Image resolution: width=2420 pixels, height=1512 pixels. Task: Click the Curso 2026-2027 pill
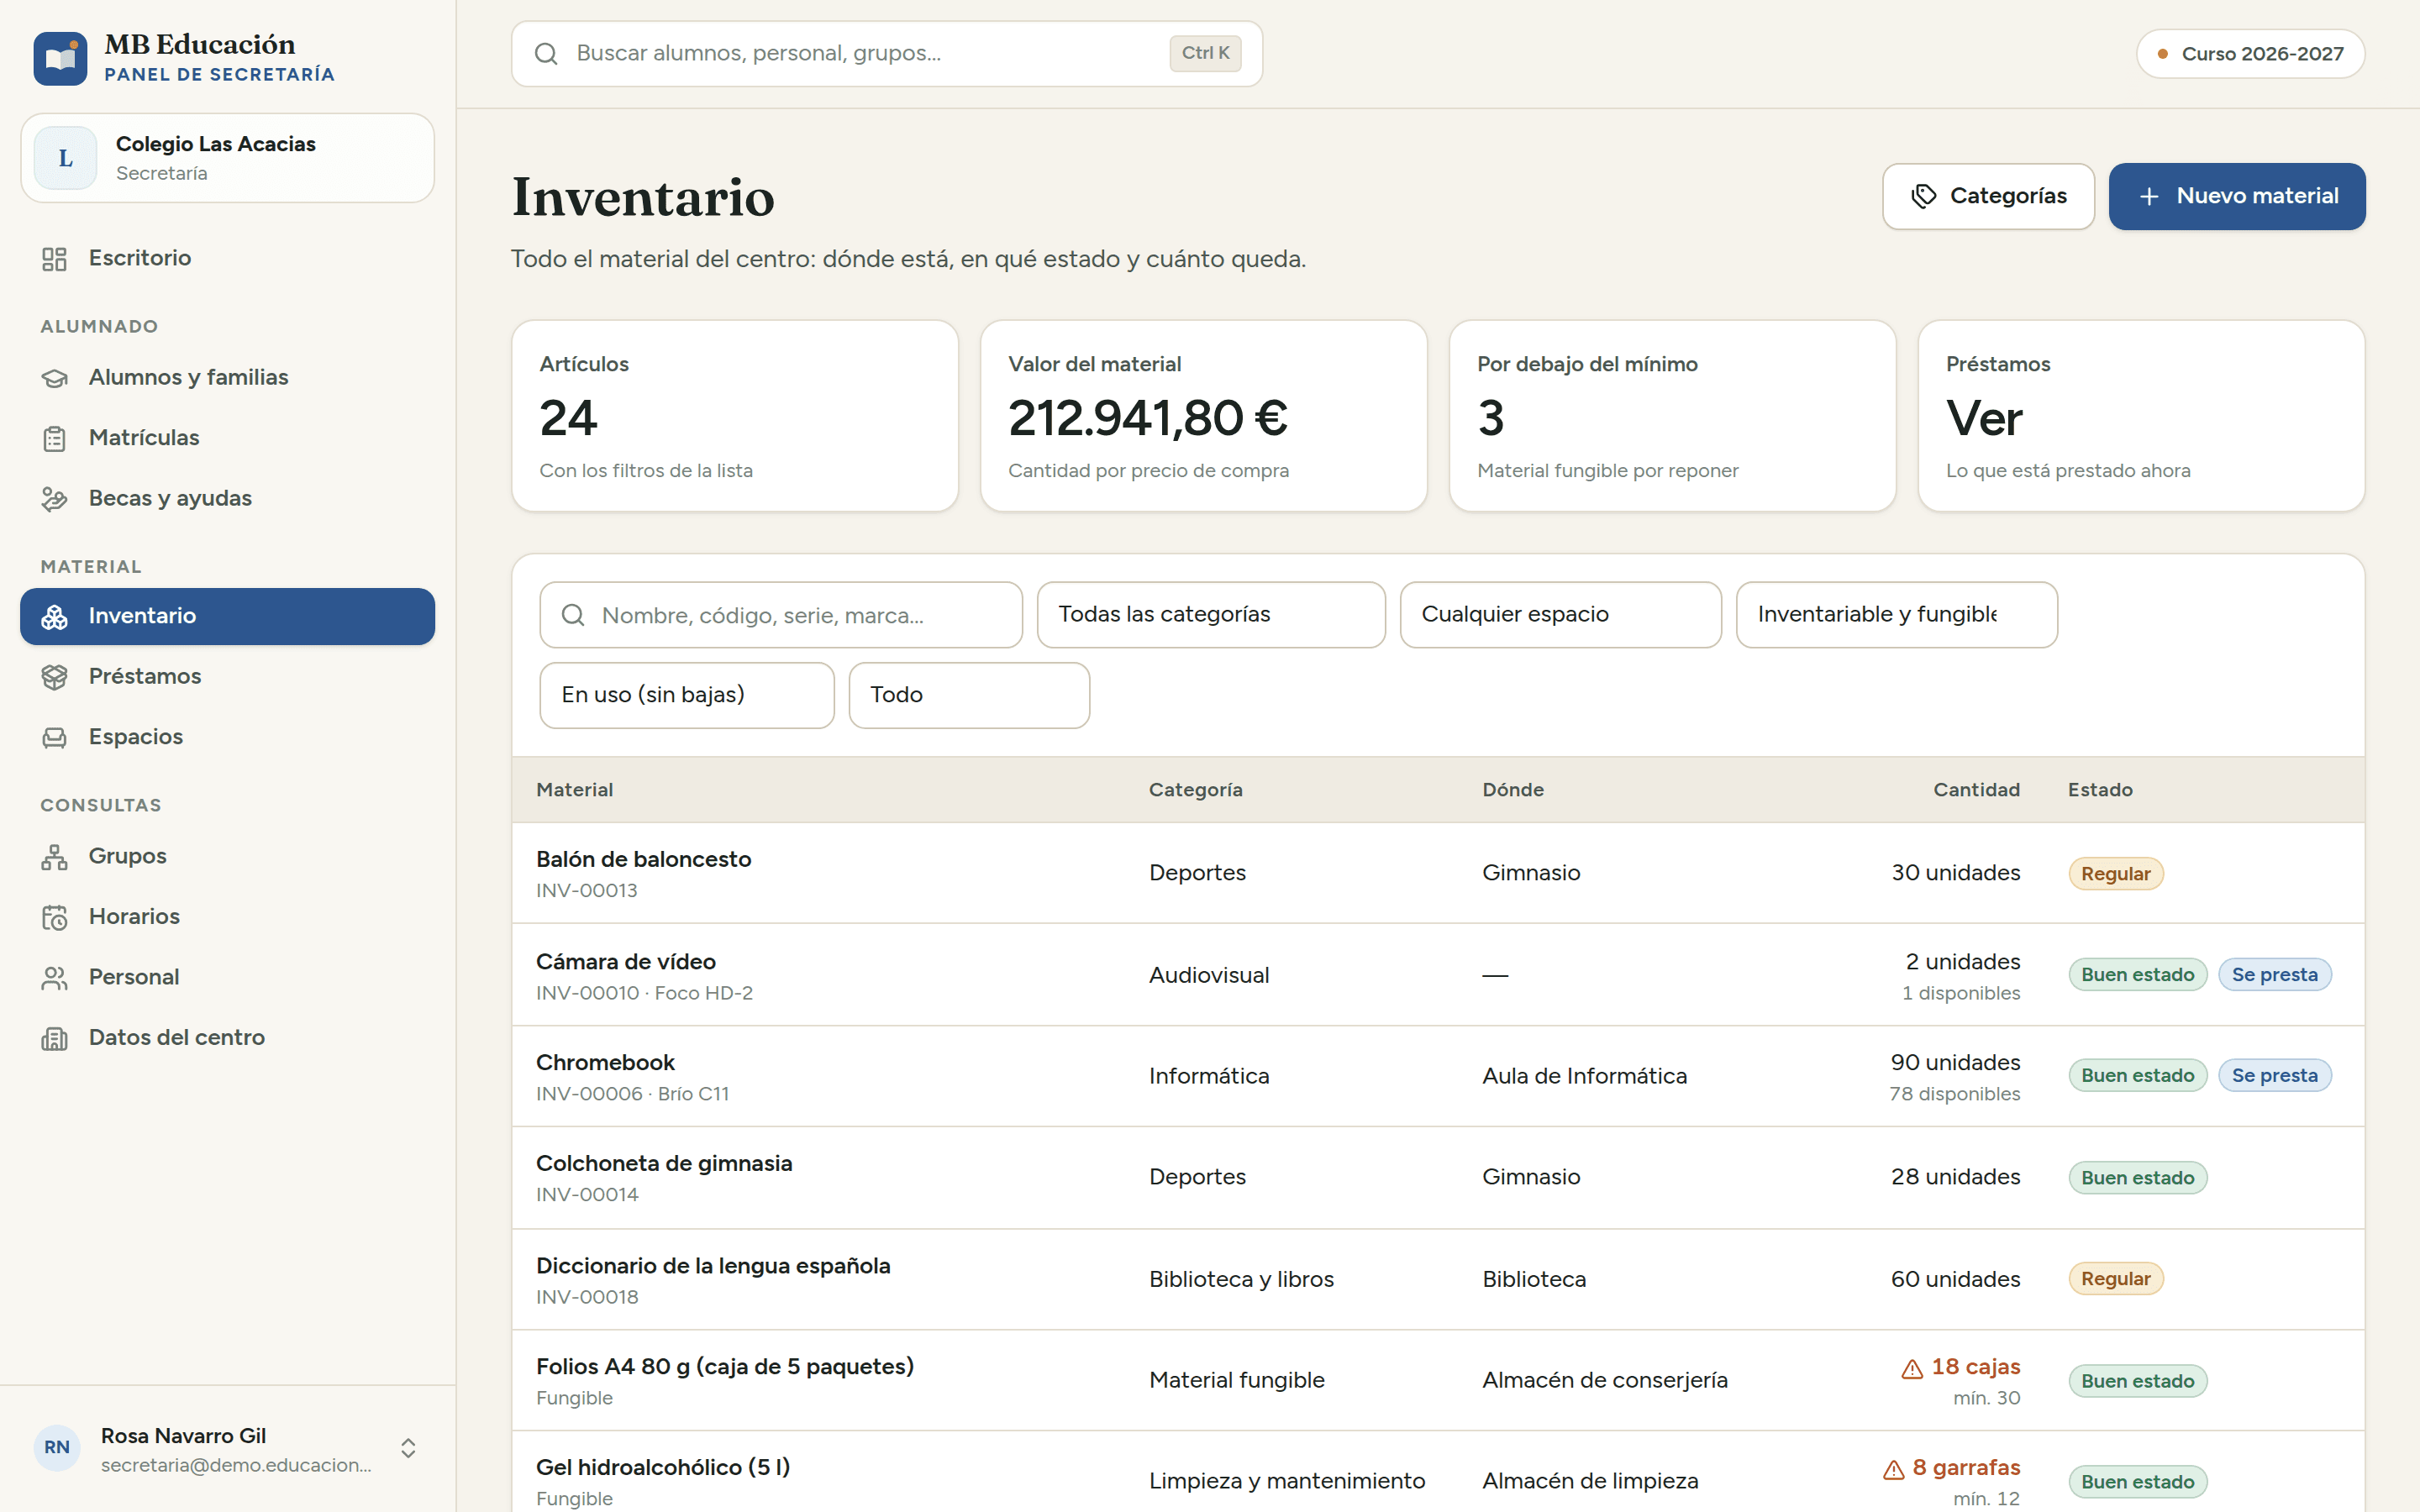tap(2249, 54)
